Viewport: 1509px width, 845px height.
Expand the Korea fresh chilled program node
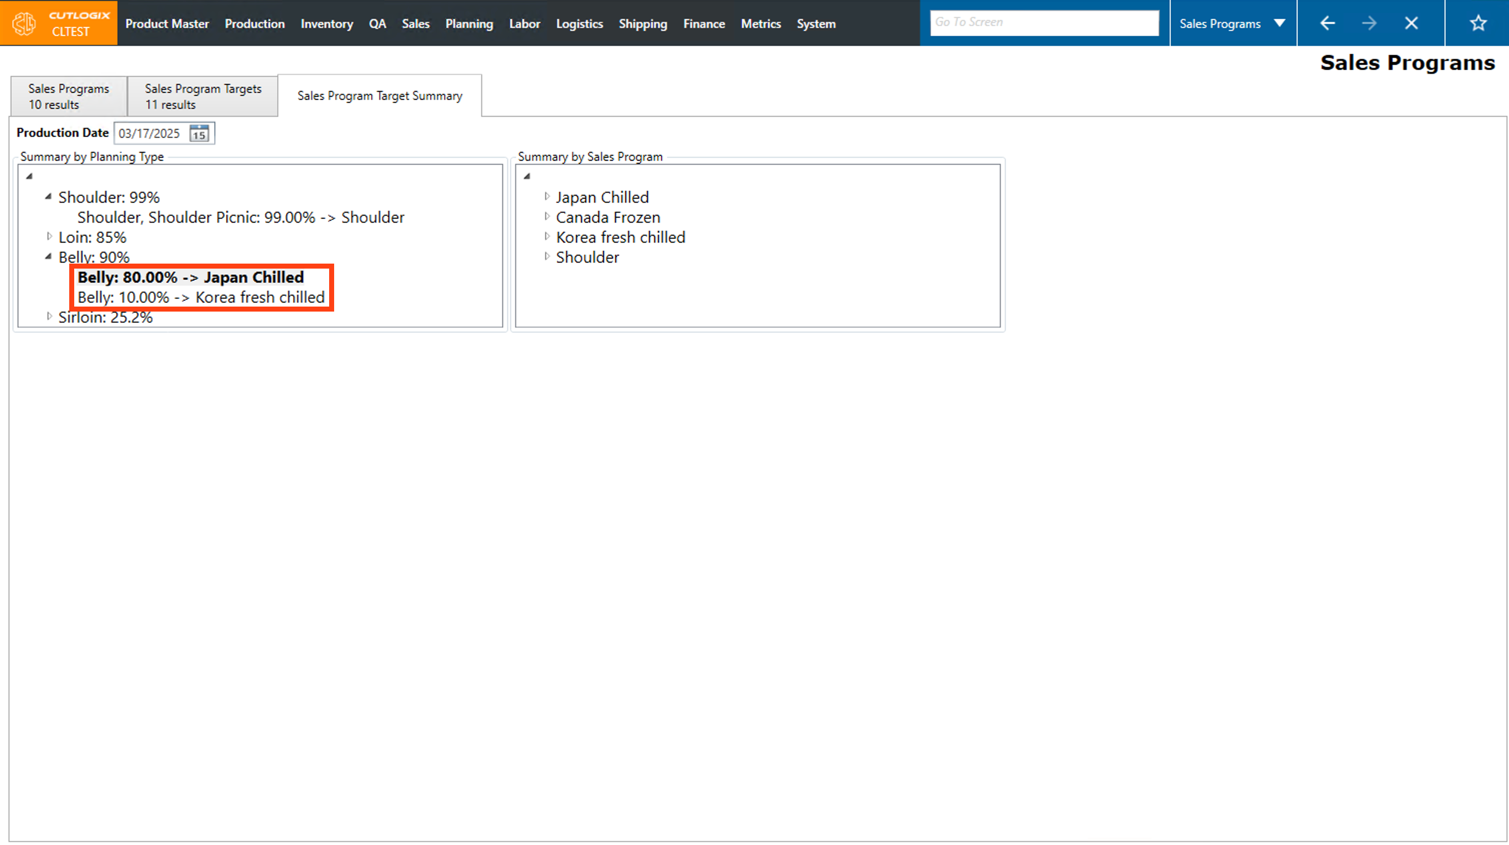(x=547, y=237)
